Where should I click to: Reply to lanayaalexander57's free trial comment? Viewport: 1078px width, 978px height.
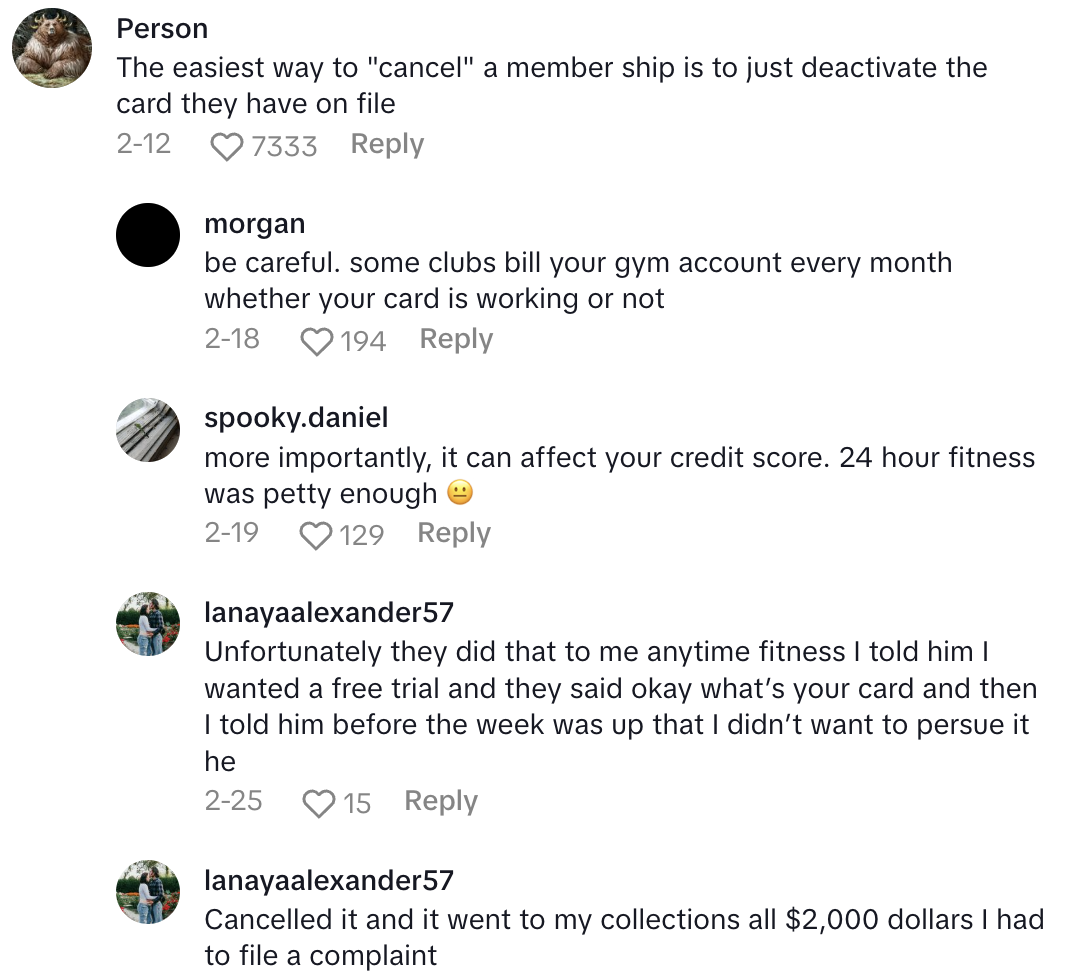[441, 801]
